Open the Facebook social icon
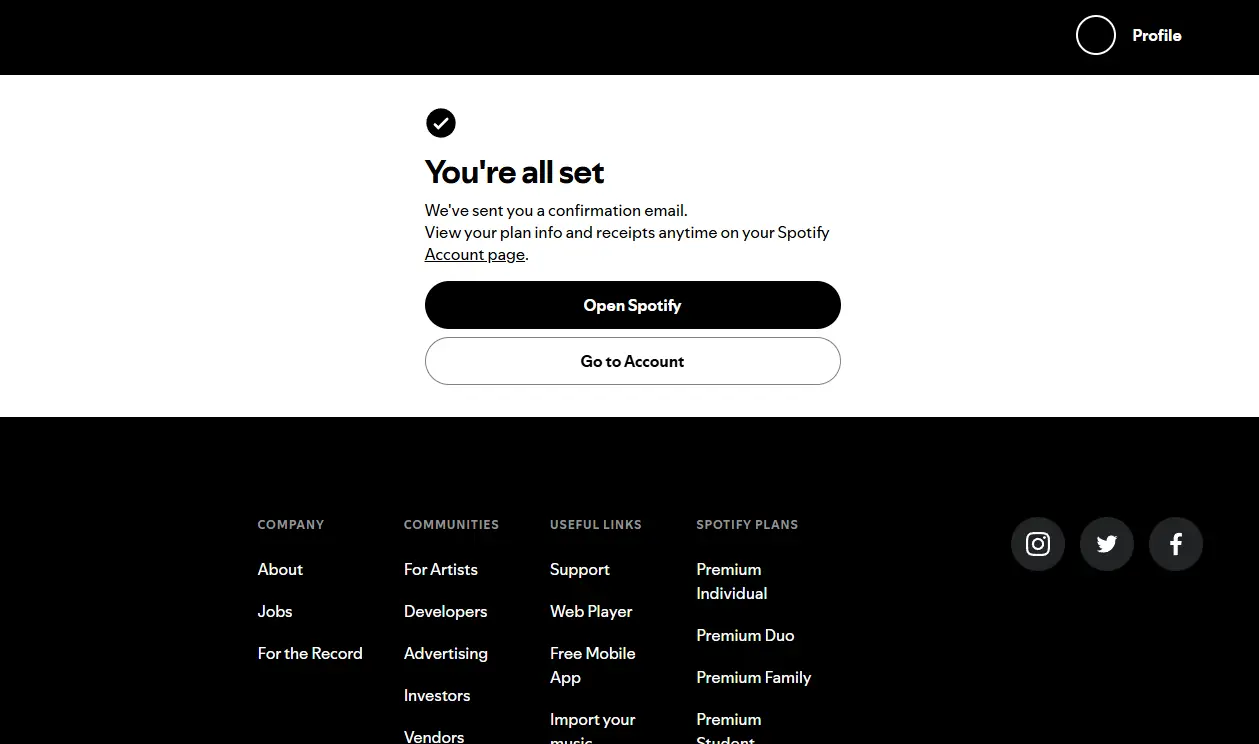This screenshot has width=1259, height=744. 1176,544
